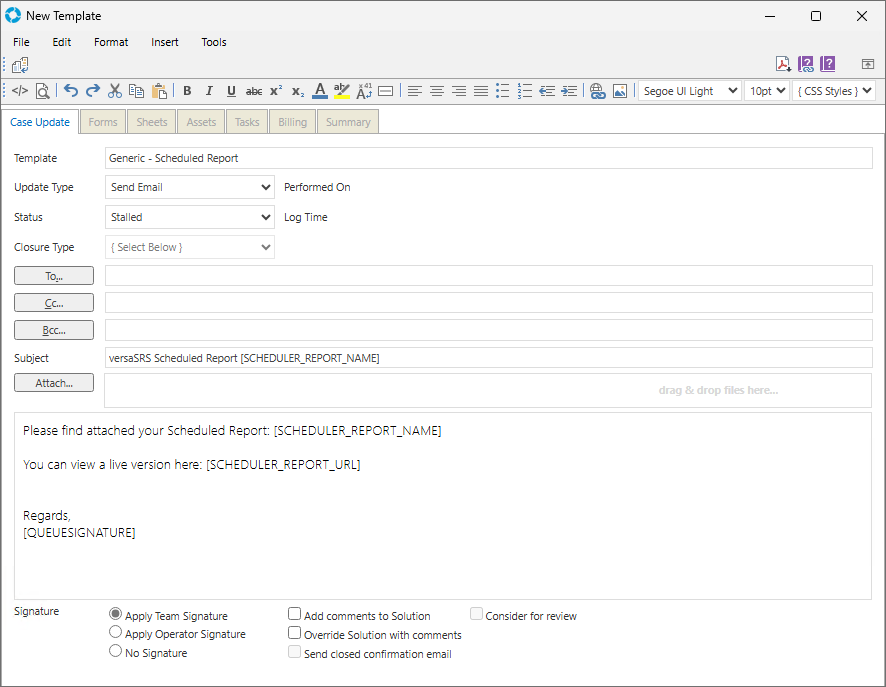Apply strikethrough formatting
This screenshot has height=687, width=886.
[254, 91]
